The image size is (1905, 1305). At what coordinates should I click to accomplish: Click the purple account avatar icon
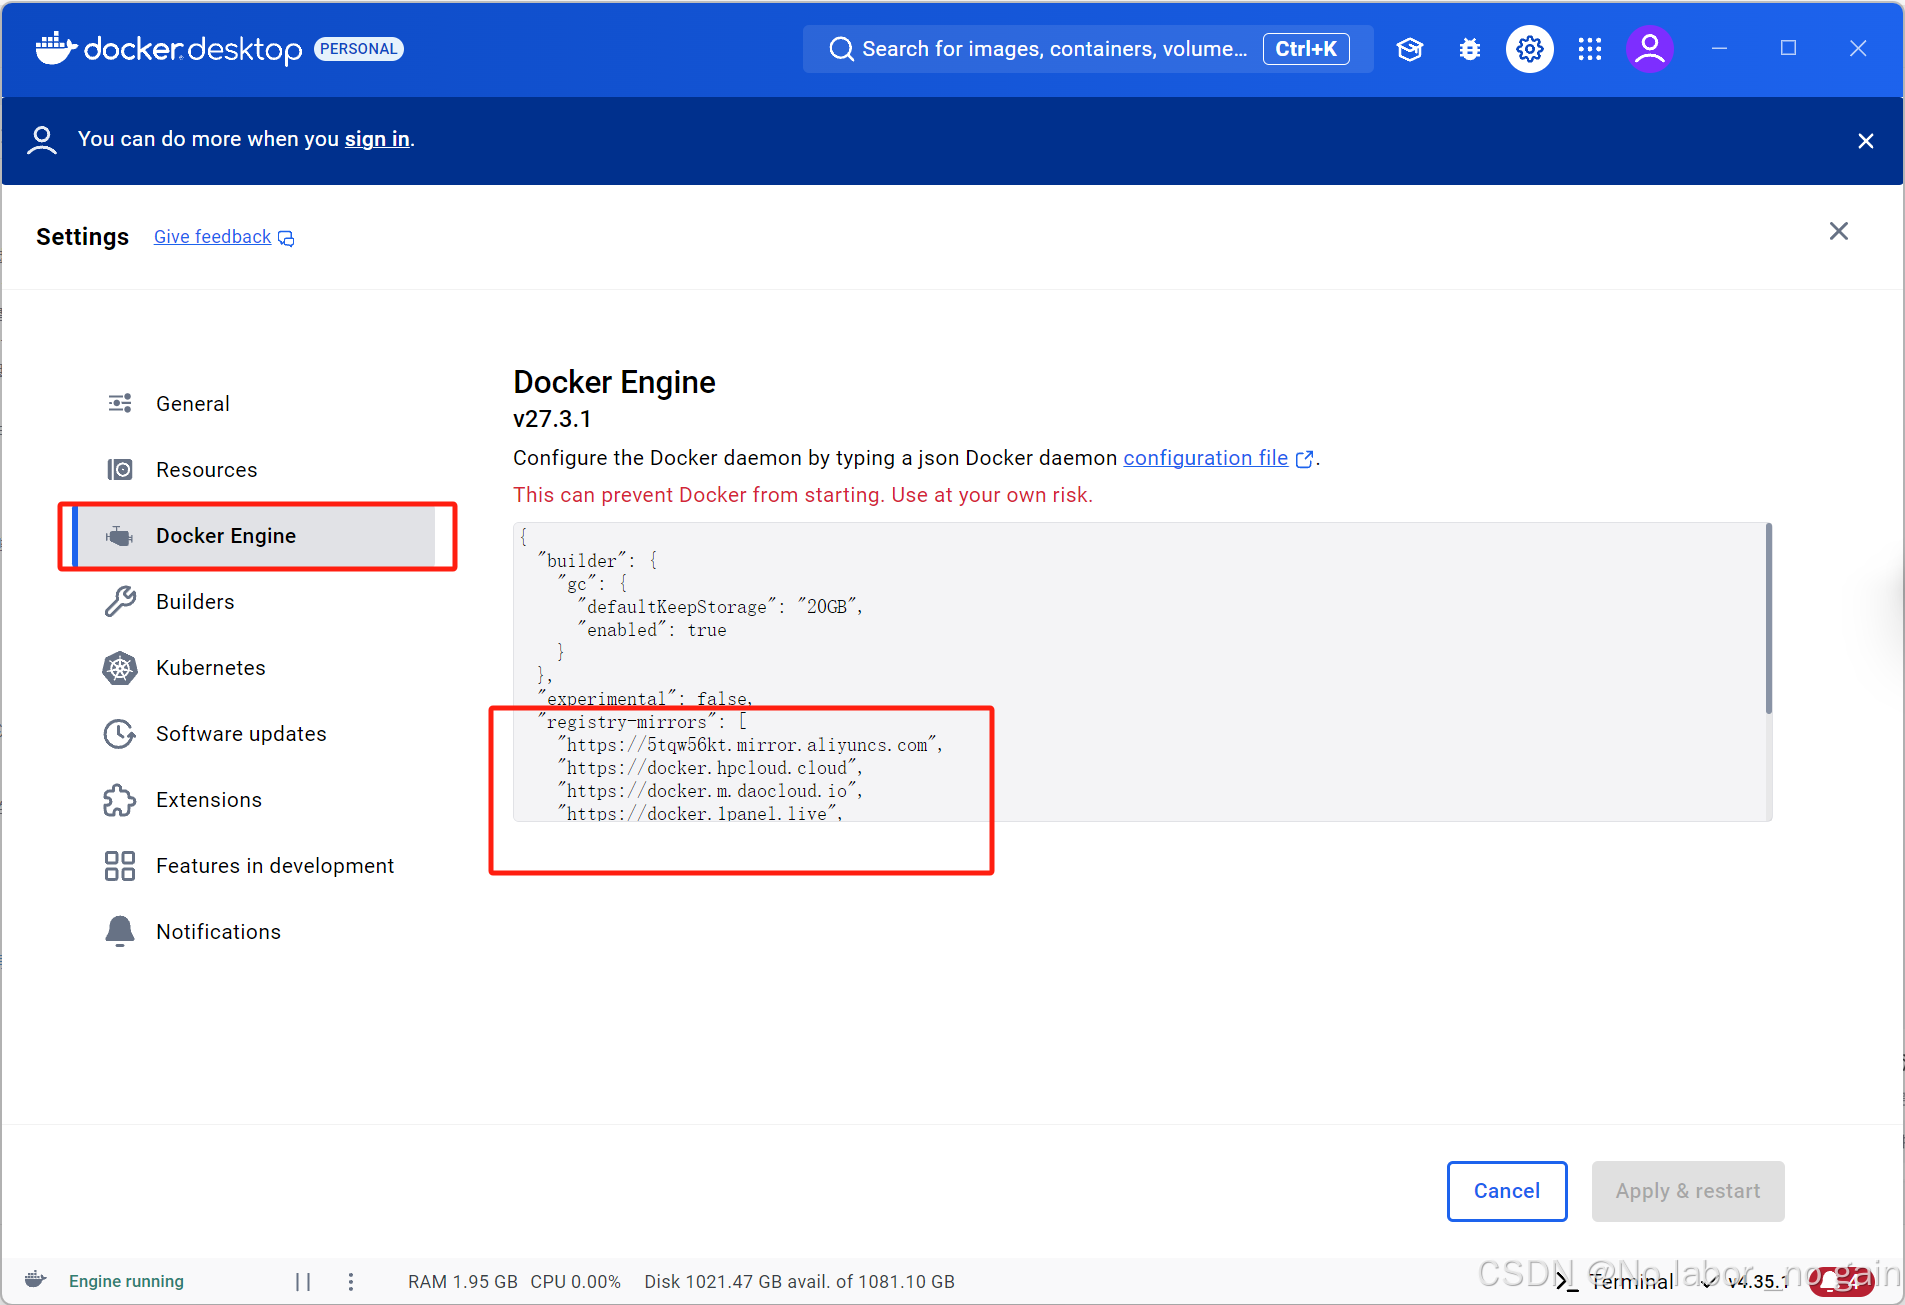(1650, 48)
